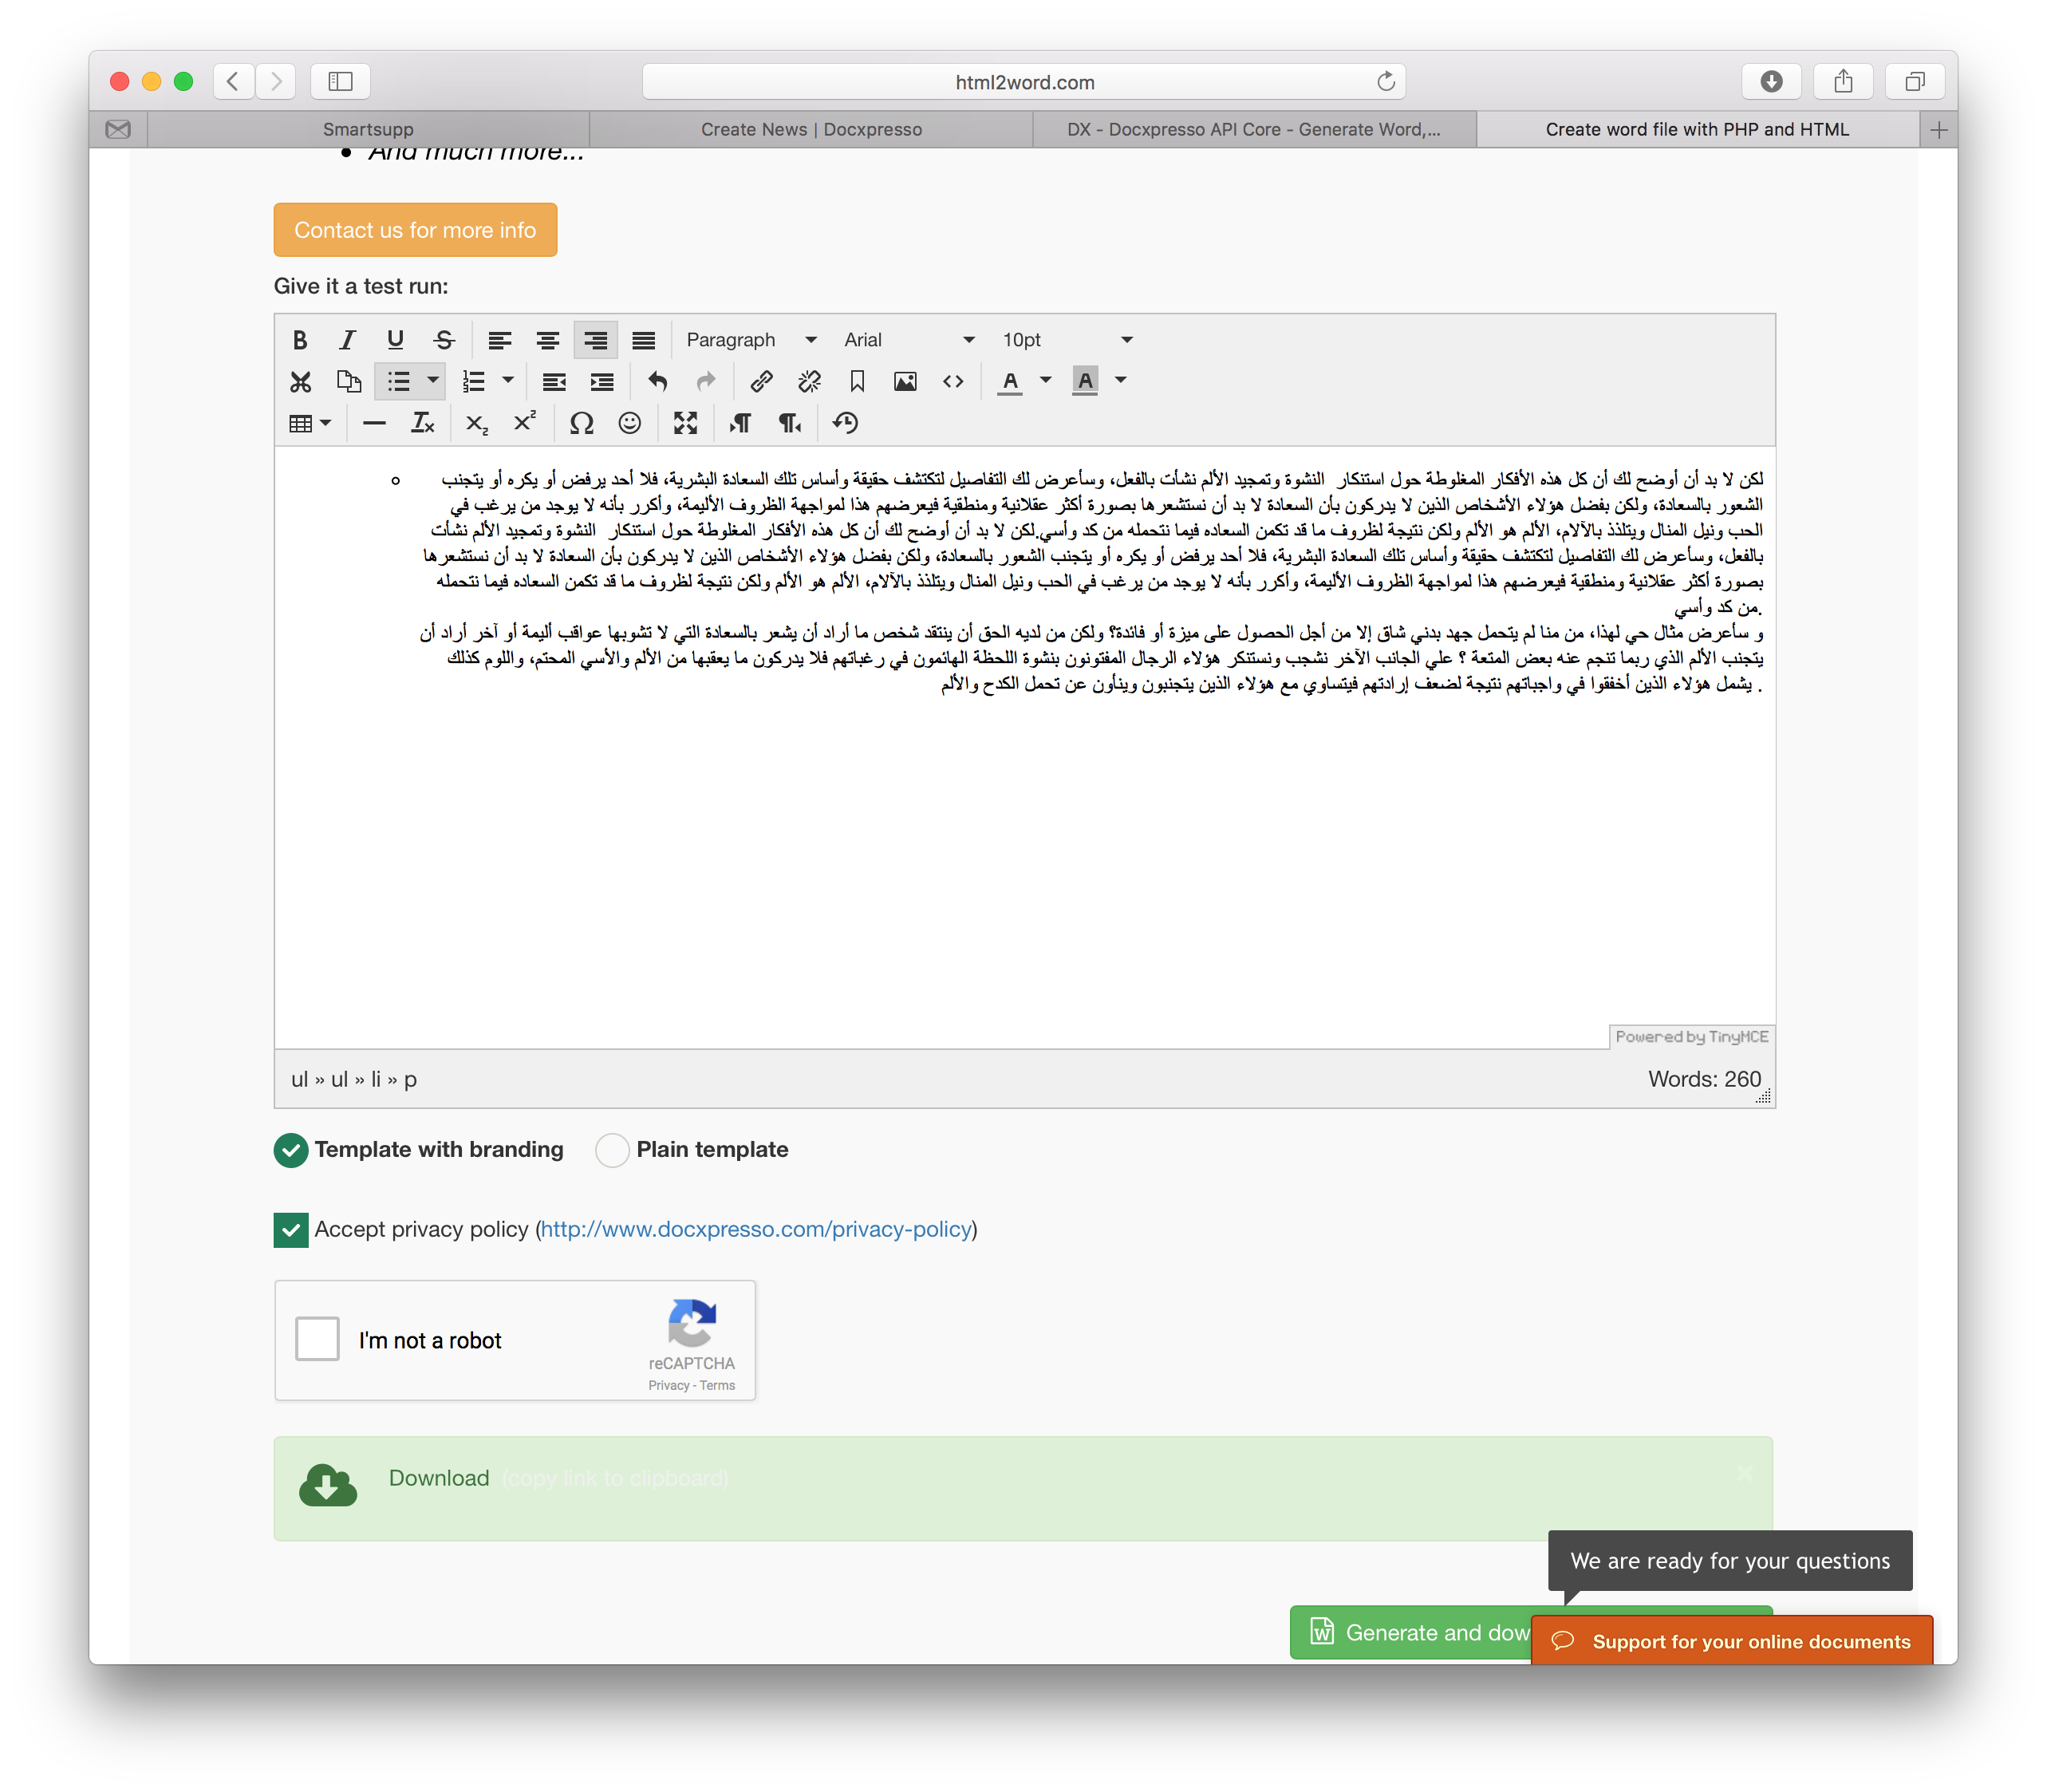Image resolution: width=2047 pixels, height=1792 pixels.
Task: Click the privacy-policy link
Action: click(754, 1230)
